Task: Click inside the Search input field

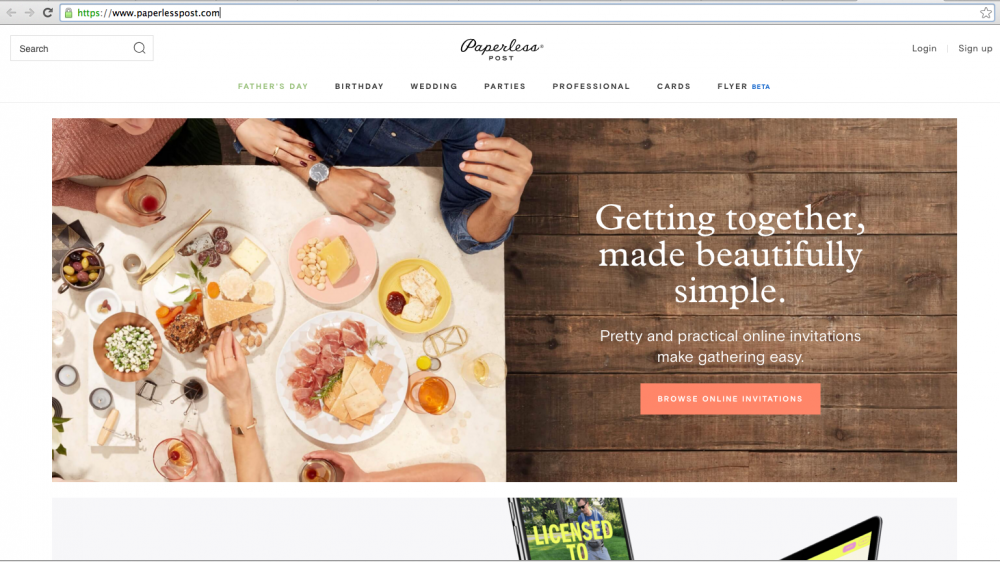Action: click(x=73, y=48)
